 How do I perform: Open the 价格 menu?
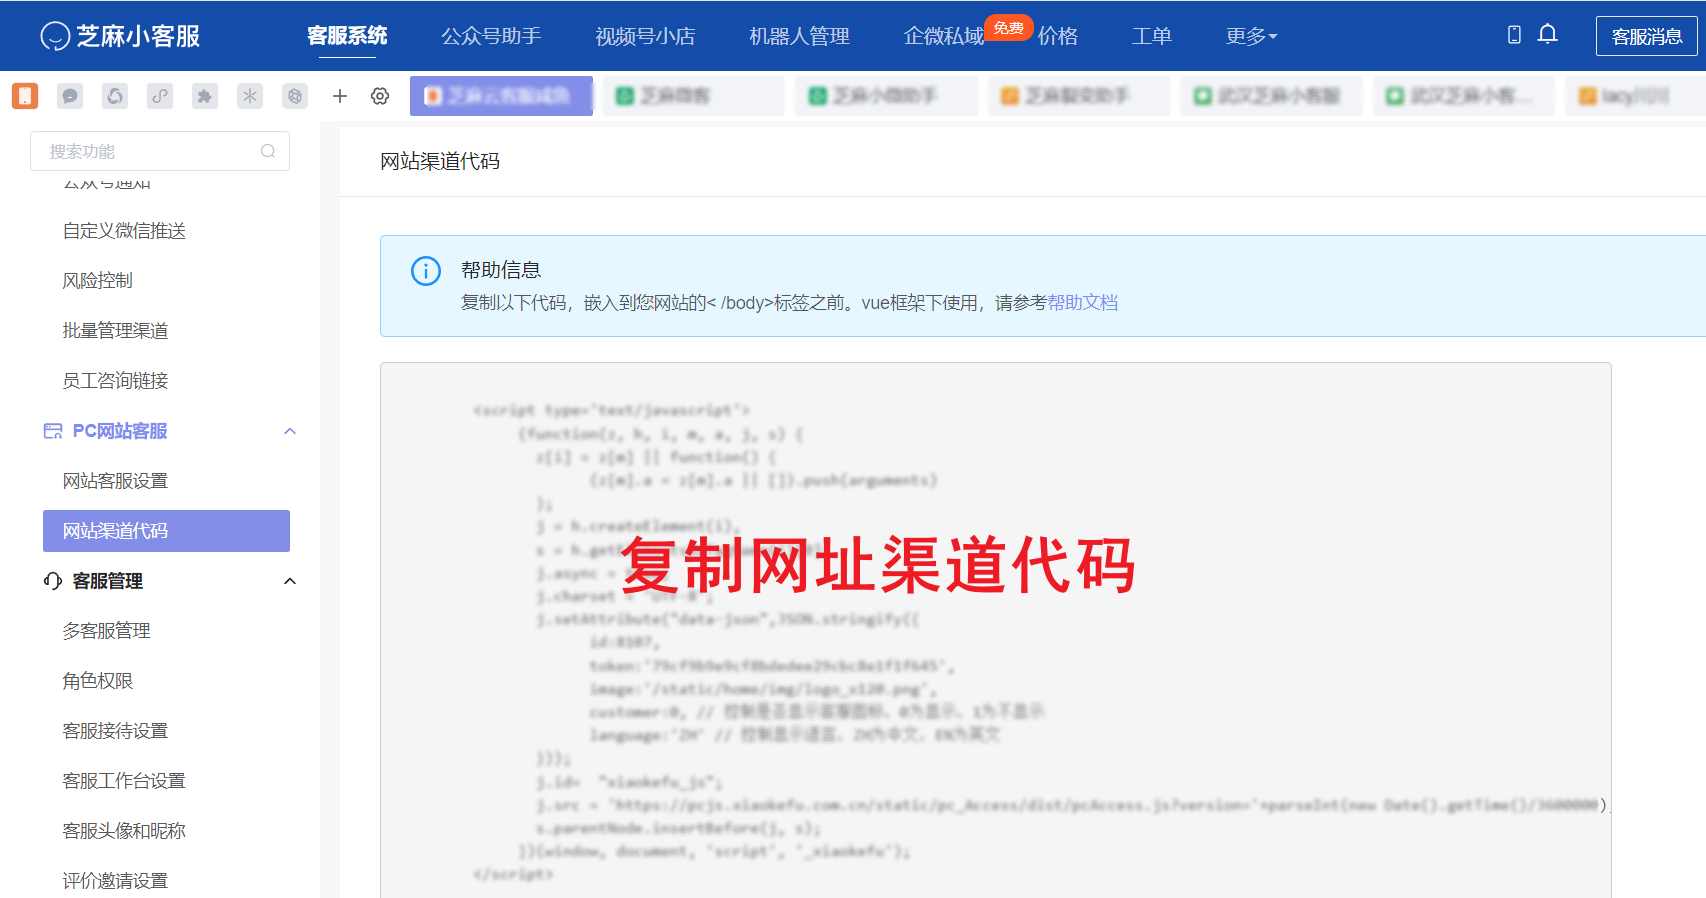click(1057, 36)
